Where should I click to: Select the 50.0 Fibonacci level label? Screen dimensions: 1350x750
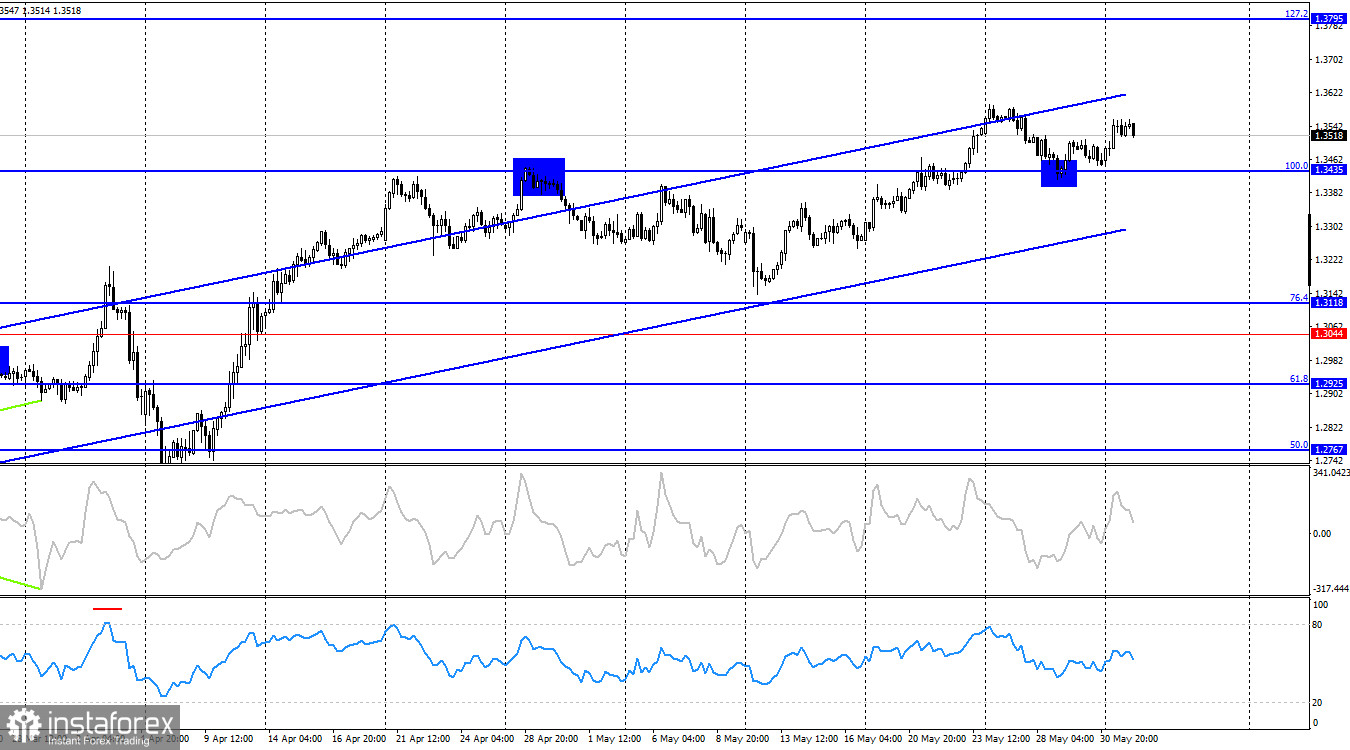1299,445
